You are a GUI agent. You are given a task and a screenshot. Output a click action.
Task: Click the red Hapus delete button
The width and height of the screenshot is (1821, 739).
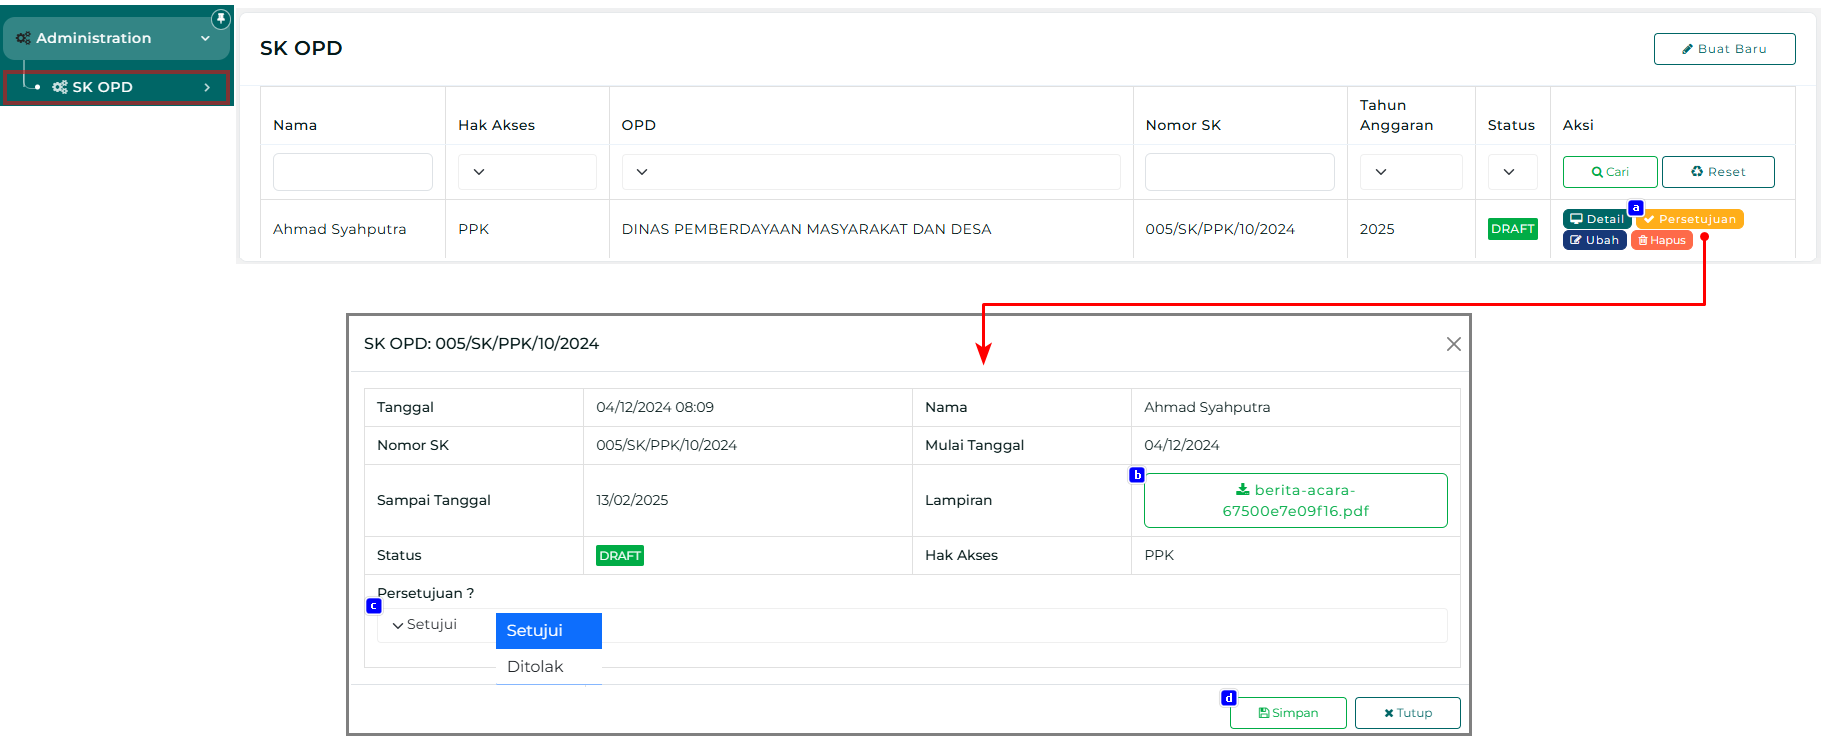(1661, 240)
